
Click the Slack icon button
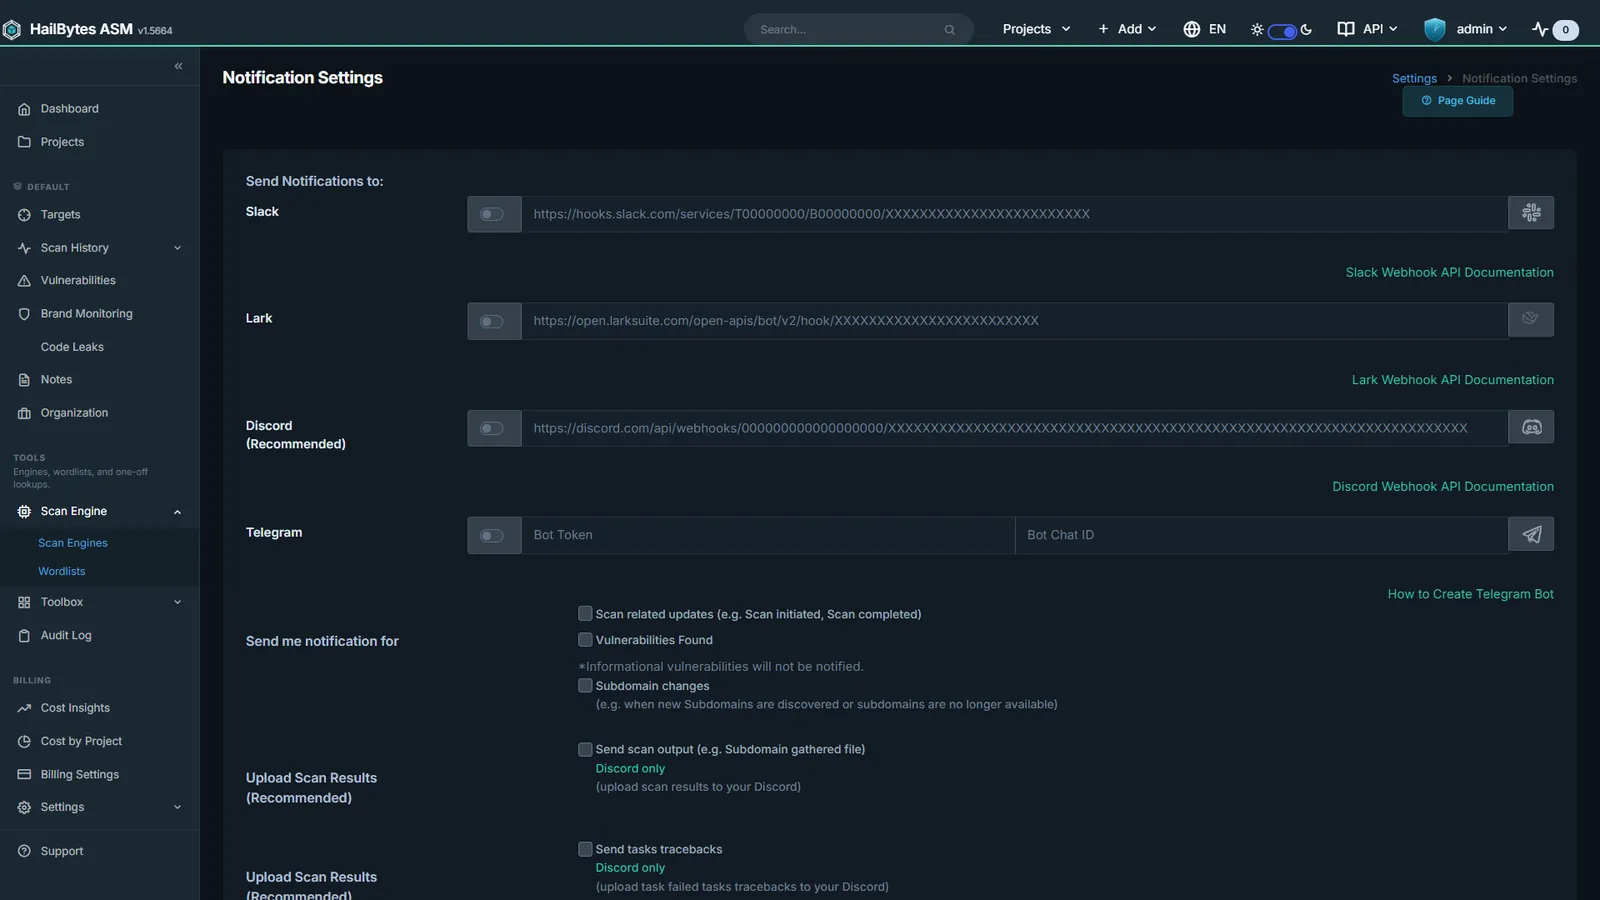tap(1531, 213)
